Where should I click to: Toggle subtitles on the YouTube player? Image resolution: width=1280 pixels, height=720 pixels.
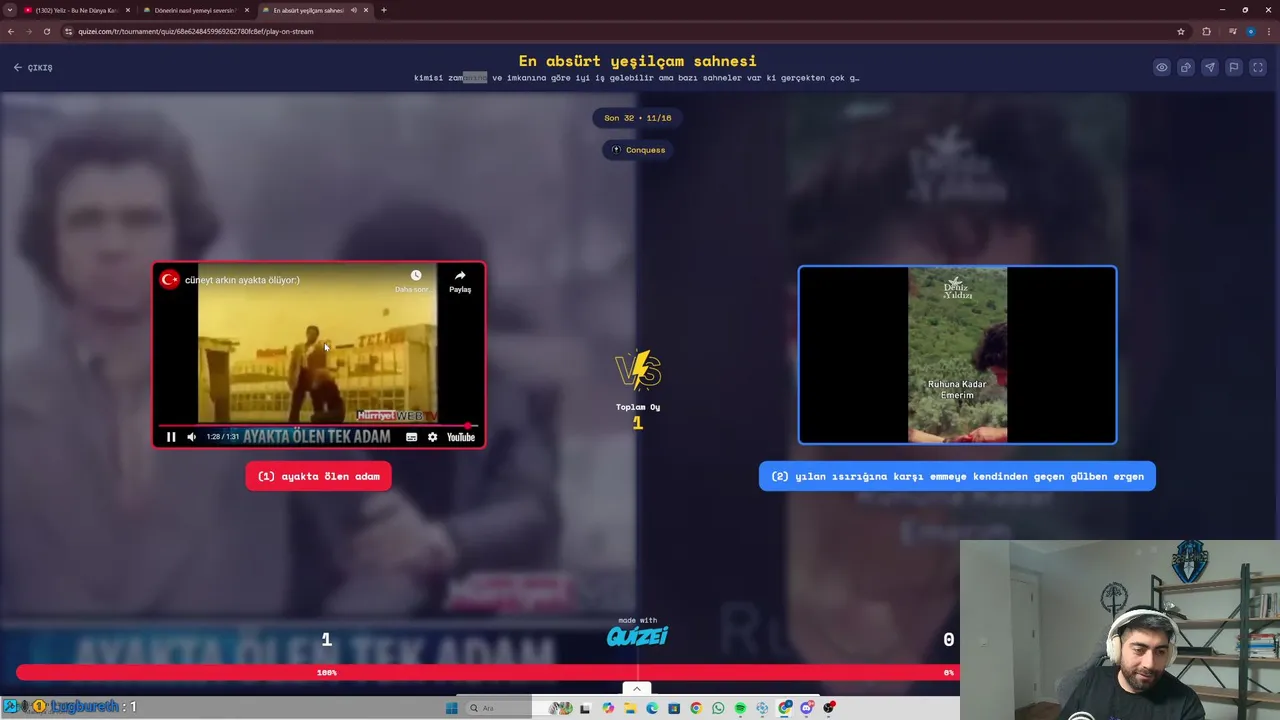pos(411,437)
